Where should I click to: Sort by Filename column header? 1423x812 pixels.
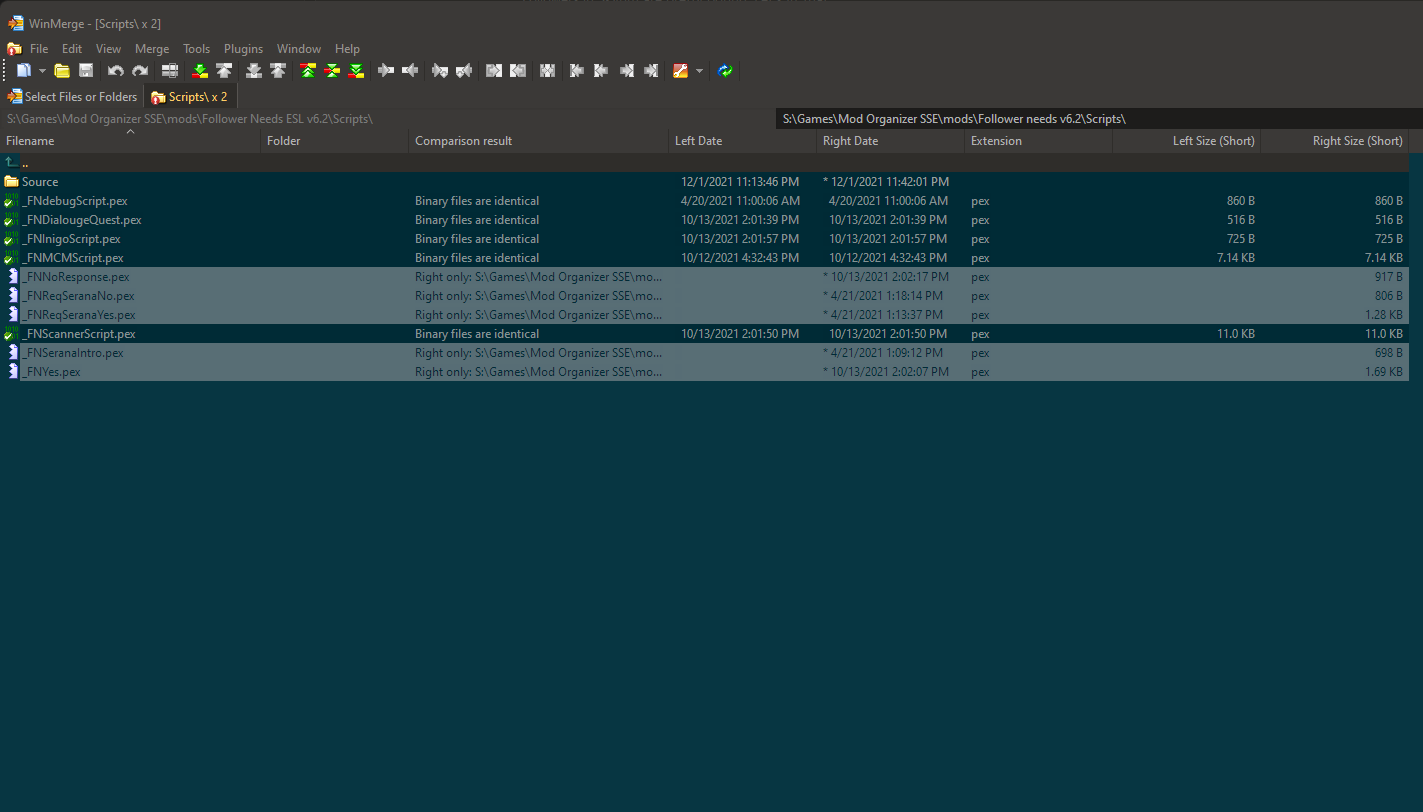(130, 141)
